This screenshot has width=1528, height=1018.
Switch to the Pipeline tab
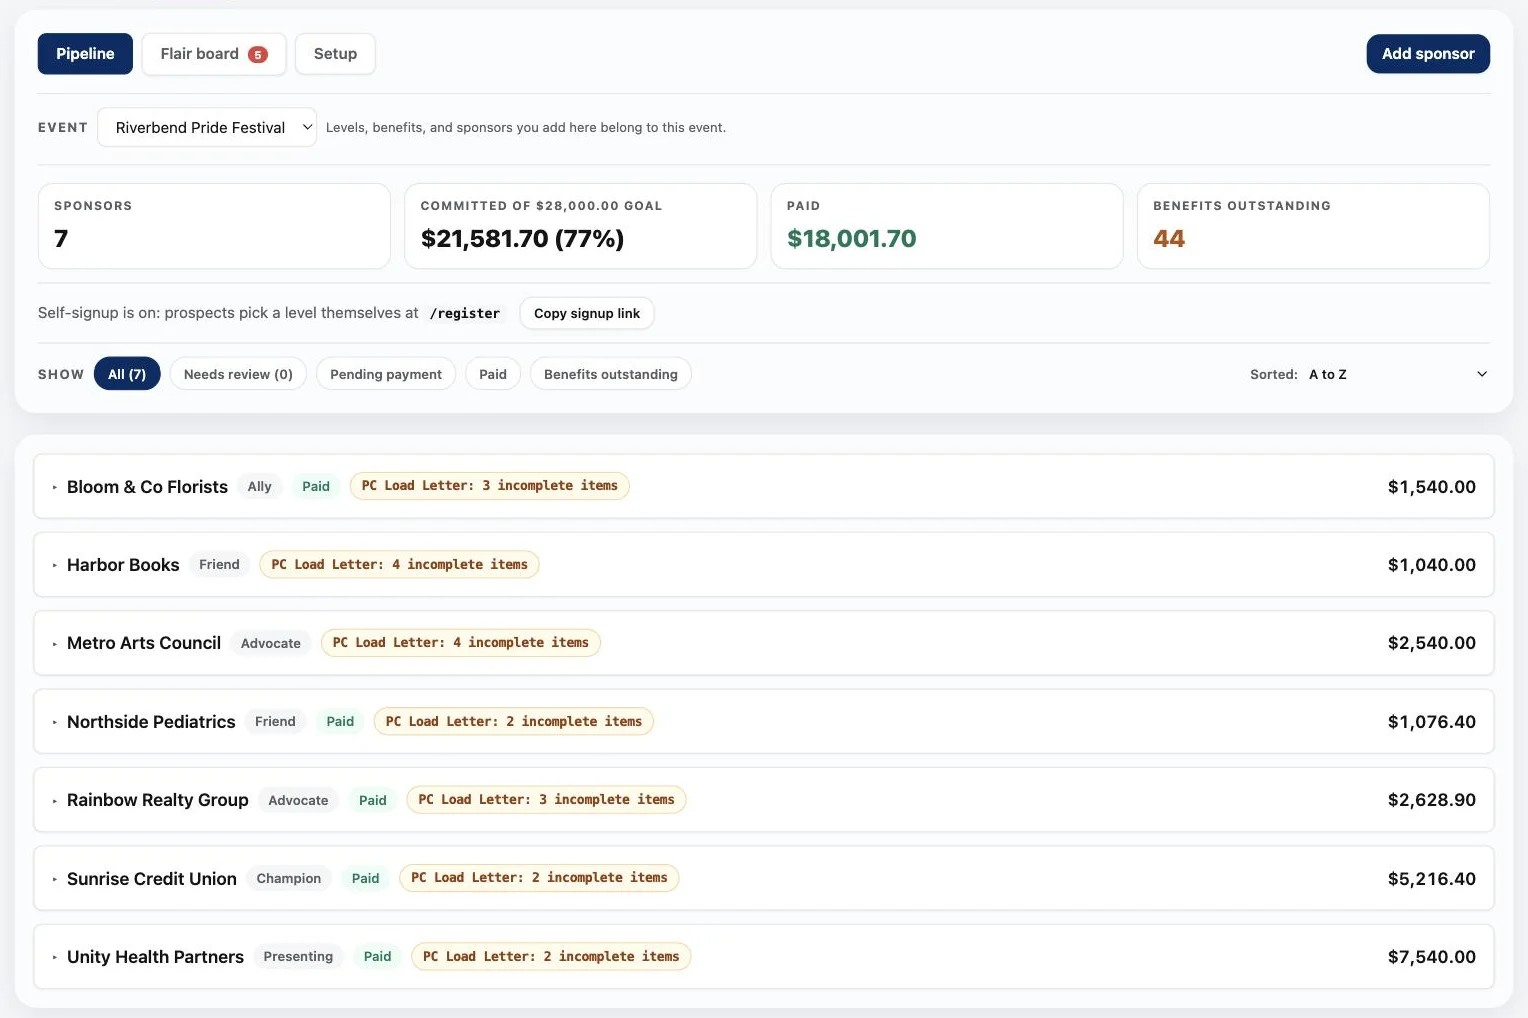(85, 54)
